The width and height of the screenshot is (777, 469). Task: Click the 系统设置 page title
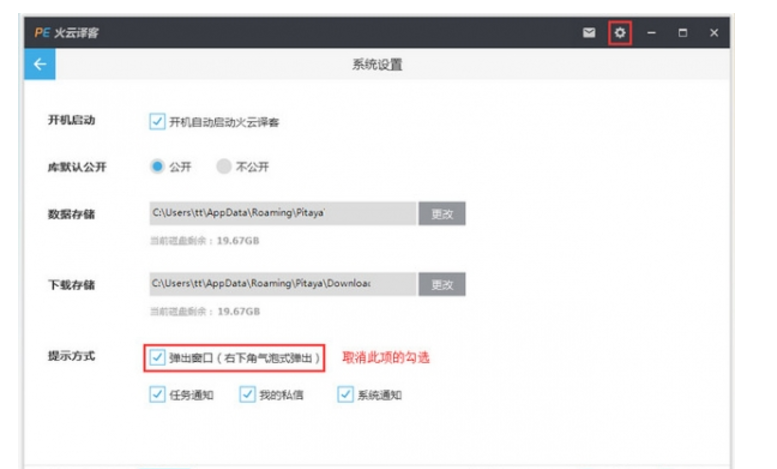[377, 65]
